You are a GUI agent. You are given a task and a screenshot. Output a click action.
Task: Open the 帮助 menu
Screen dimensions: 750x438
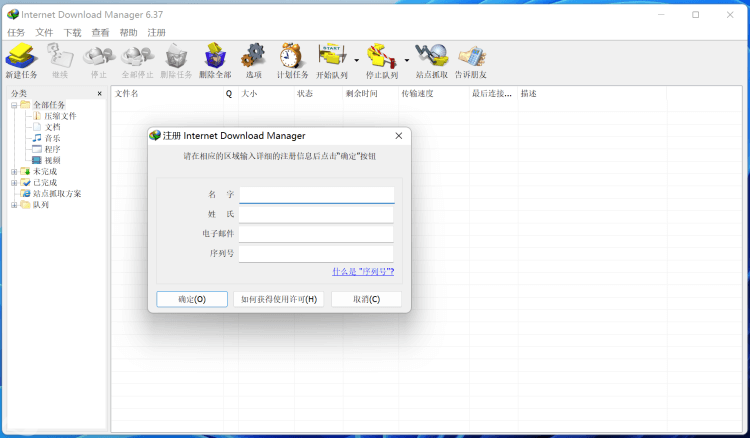(x=128, y=33)
